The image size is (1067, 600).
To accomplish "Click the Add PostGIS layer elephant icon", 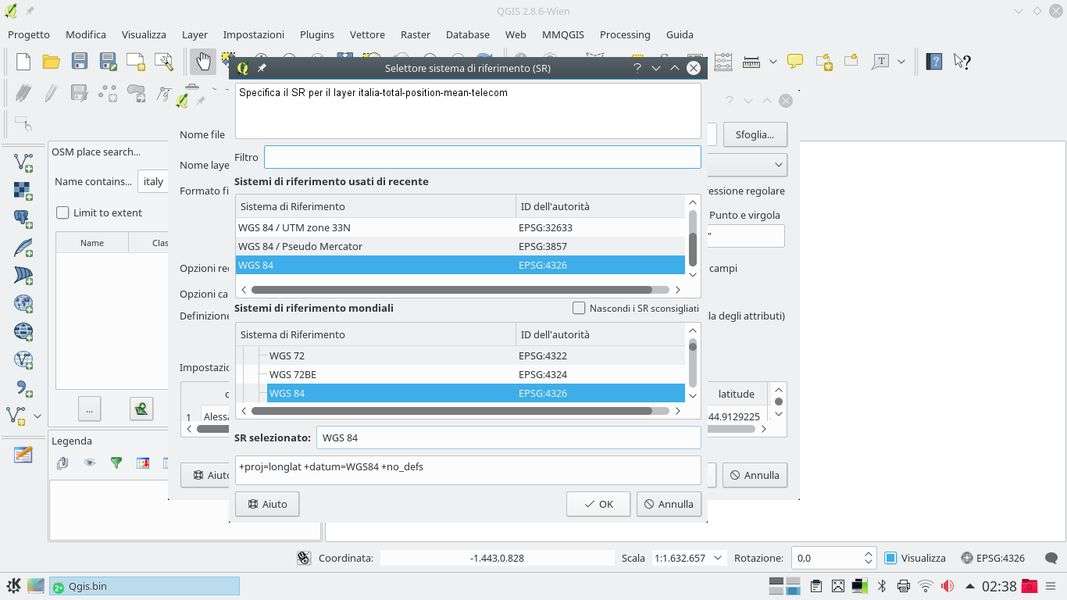I will click(22, 219).
